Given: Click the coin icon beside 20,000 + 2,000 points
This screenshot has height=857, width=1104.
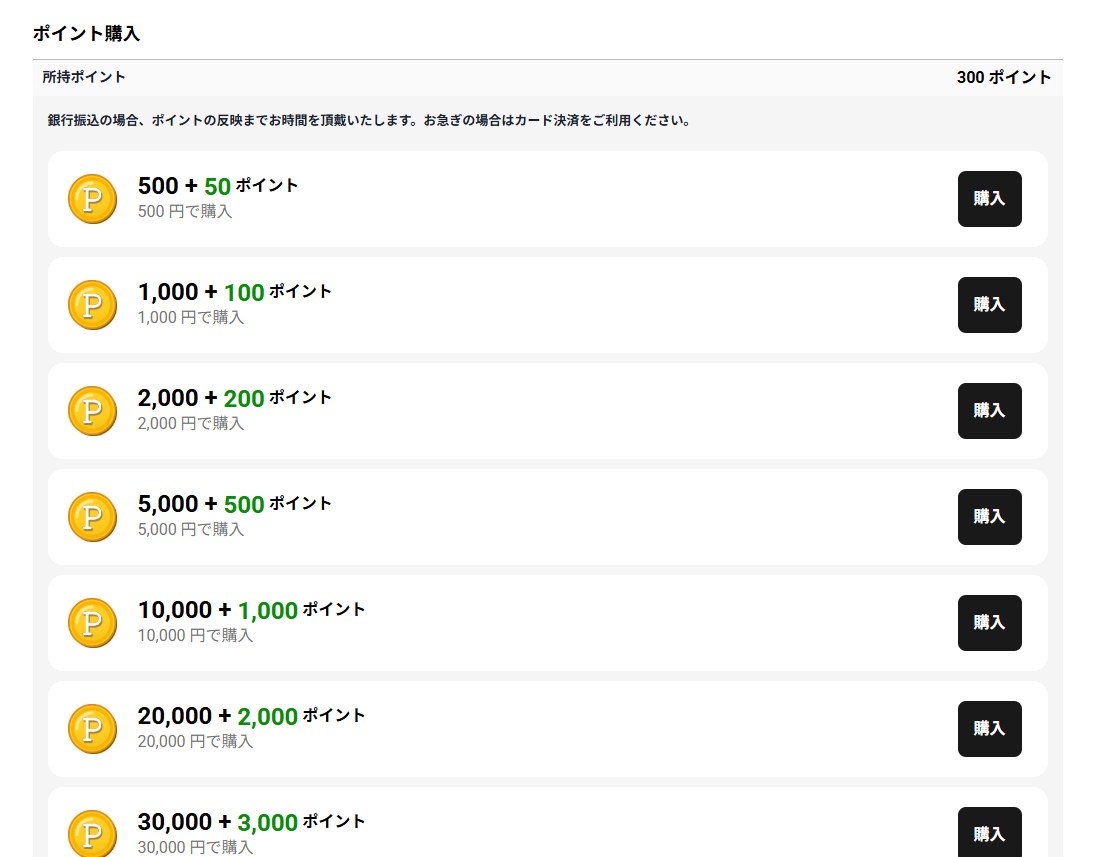Looking at the screenshot, I should pos(92,729).
